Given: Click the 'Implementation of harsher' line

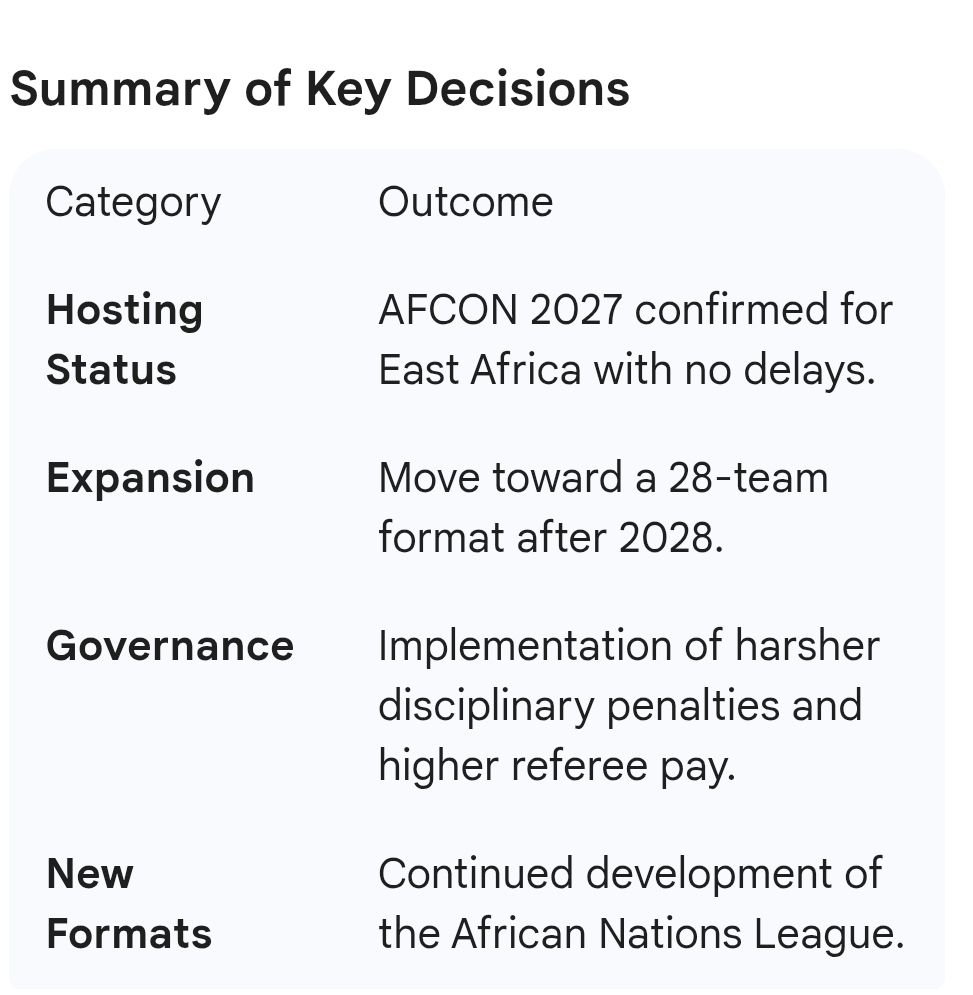Looking at the screenshot, I should (629, 646).
